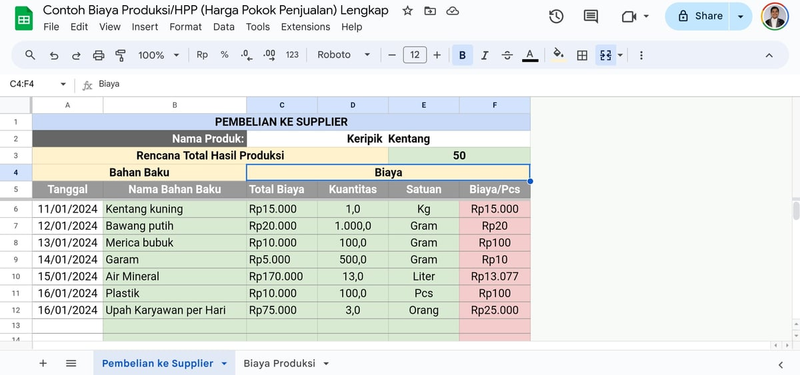Toggle strikethrough formatting
Image resolution: width=800 pixels, height=375 pixels.
[507, 55]
